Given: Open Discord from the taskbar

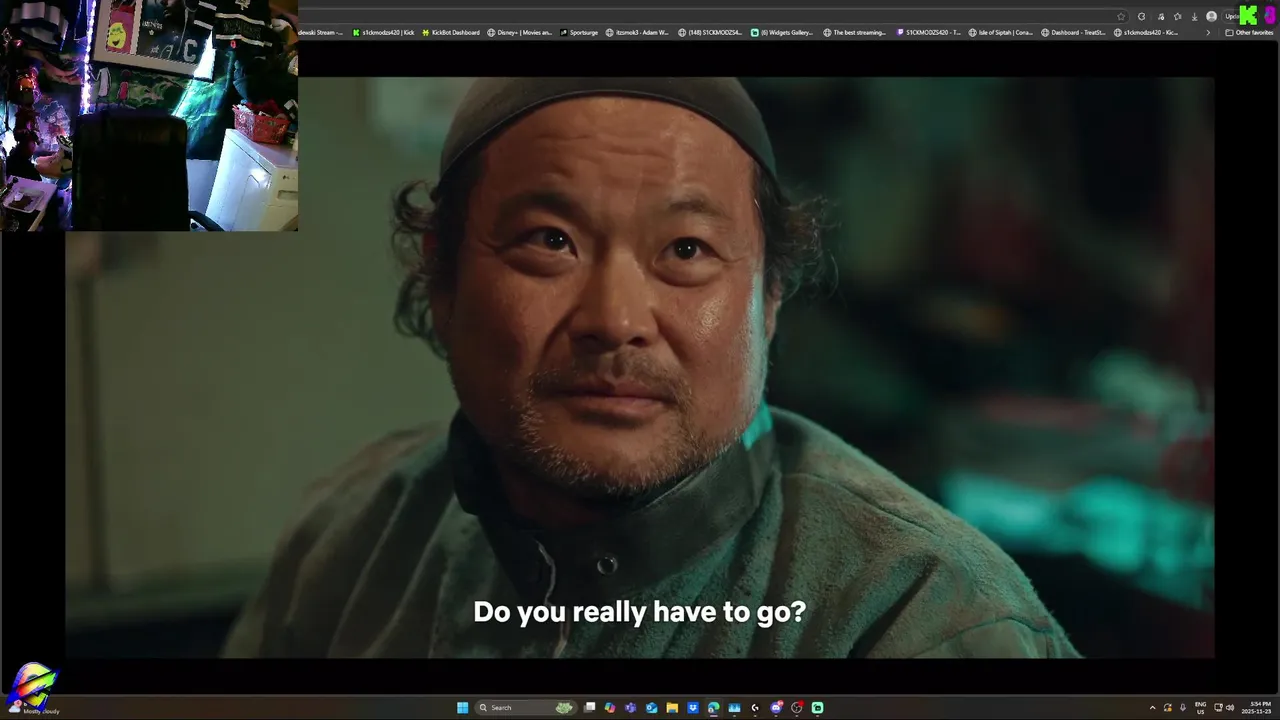Looking at the screenshot, I should coord(776,708).
